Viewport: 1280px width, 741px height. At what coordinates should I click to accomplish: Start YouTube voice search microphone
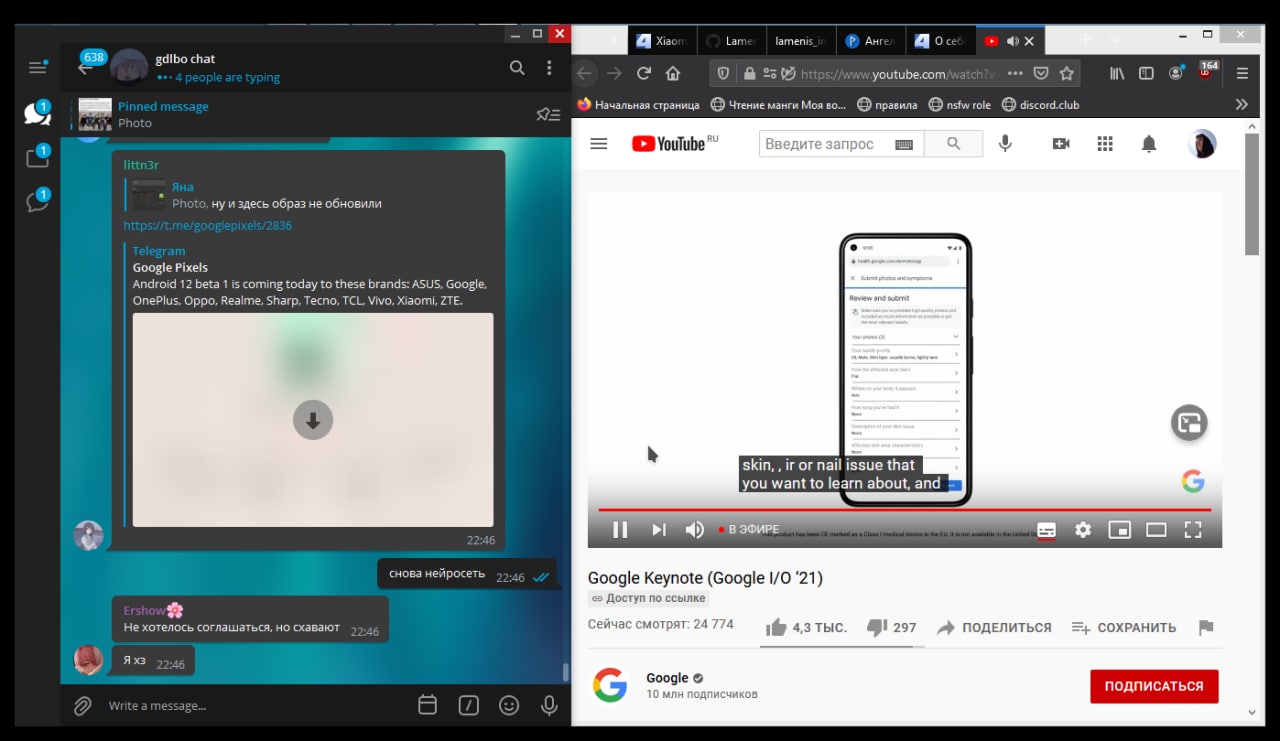(x=1005, y=144)
